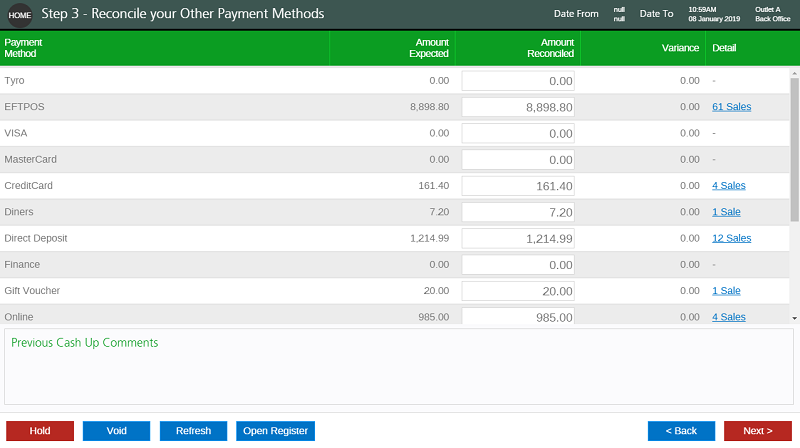Edit EFTPOS amount reconciled field
800x448 pixels.
[x=518, y=107]
